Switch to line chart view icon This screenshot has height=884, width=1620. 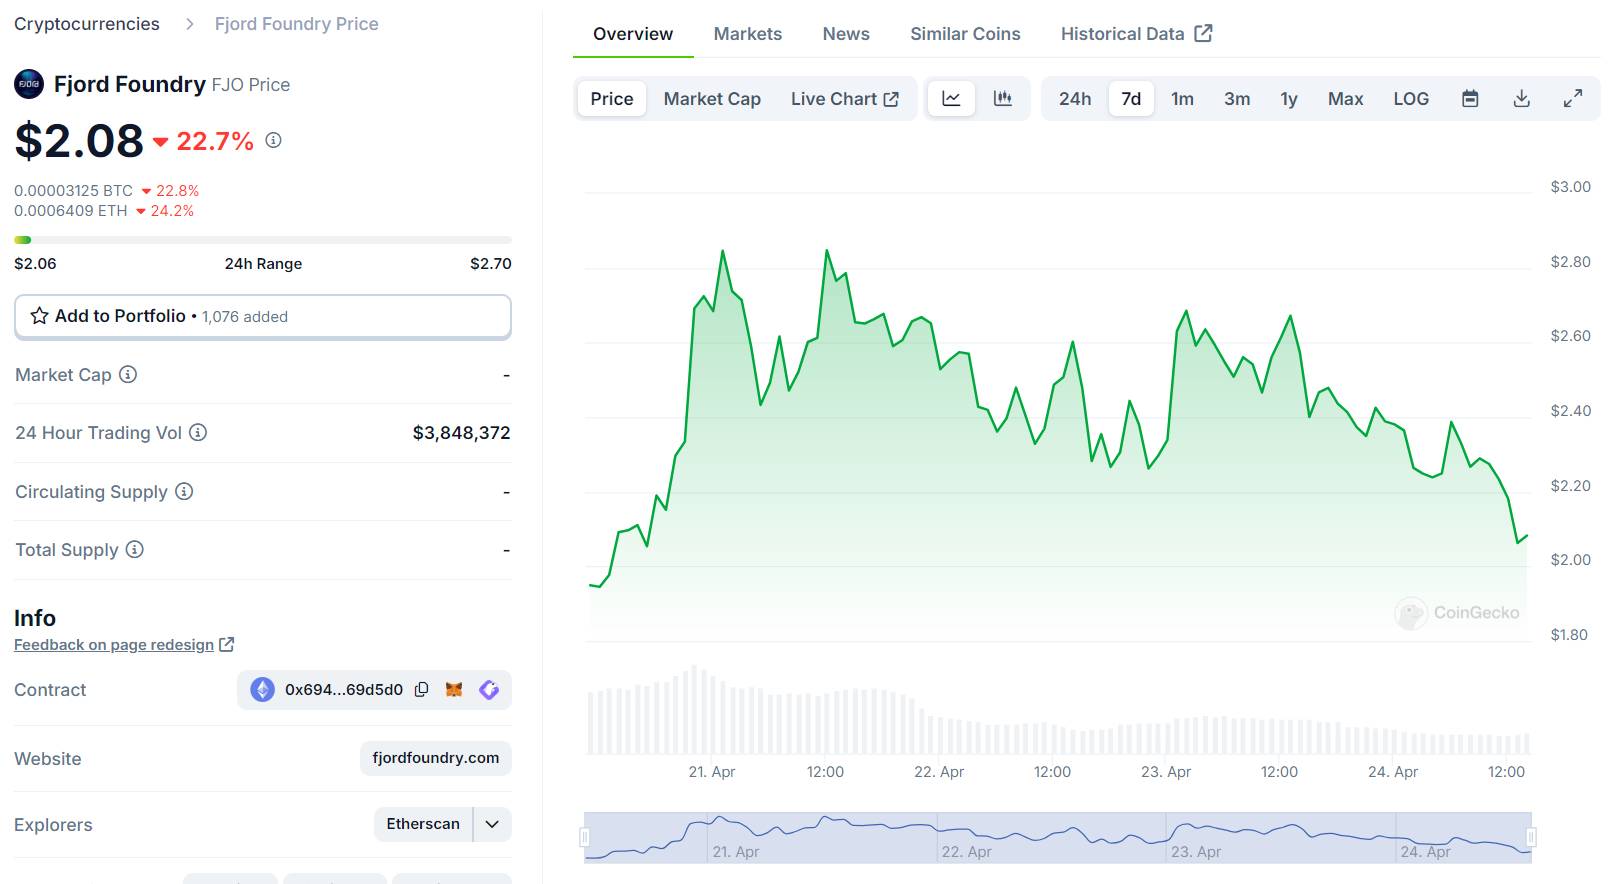(951, 99)
